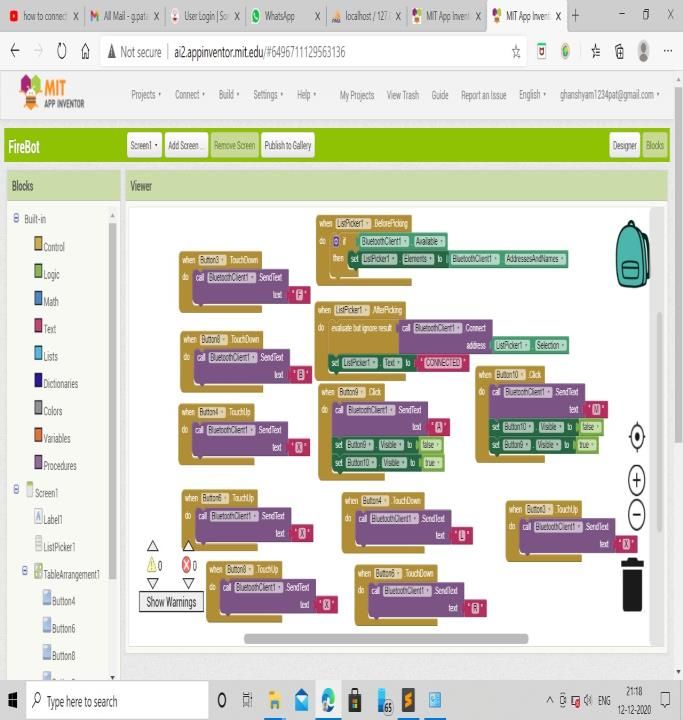The image size is (683, 720).
Task: Open the Guide link
Action: pos(440,95)
